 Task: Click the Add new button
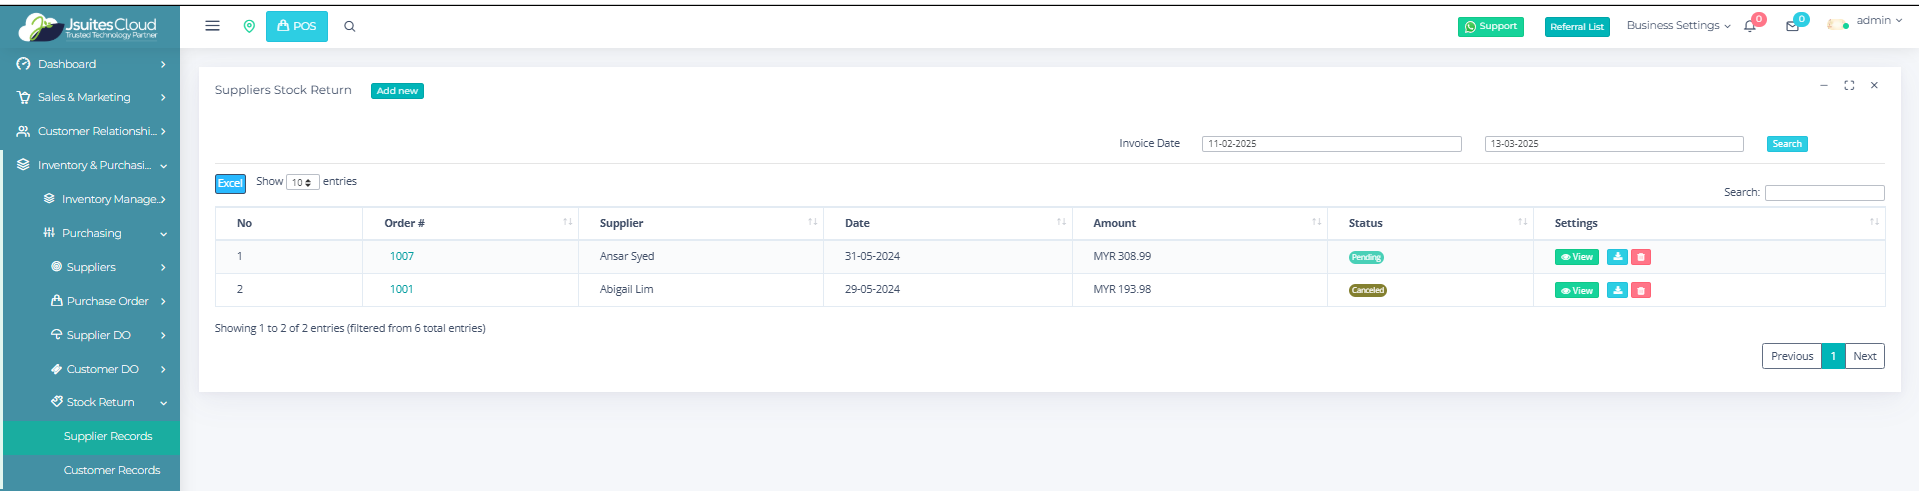(x=397, y=91)
